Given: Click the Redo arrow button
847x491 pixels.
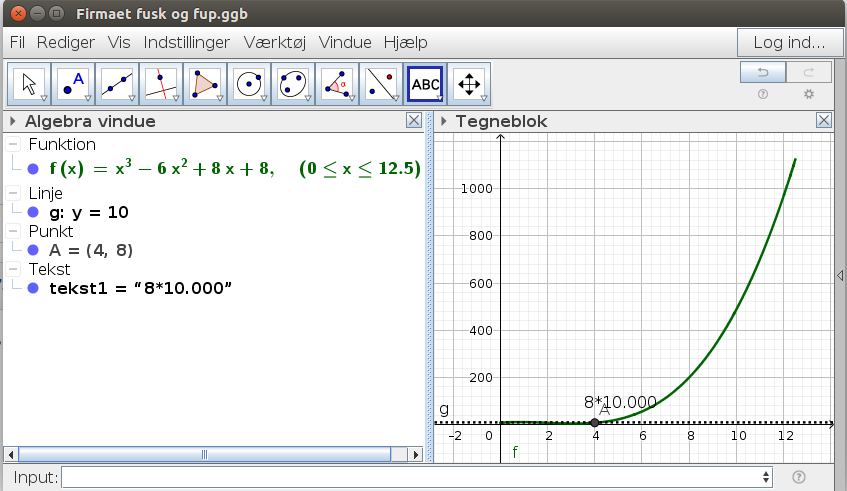Looking at the screenshot, I should [809, 72].
